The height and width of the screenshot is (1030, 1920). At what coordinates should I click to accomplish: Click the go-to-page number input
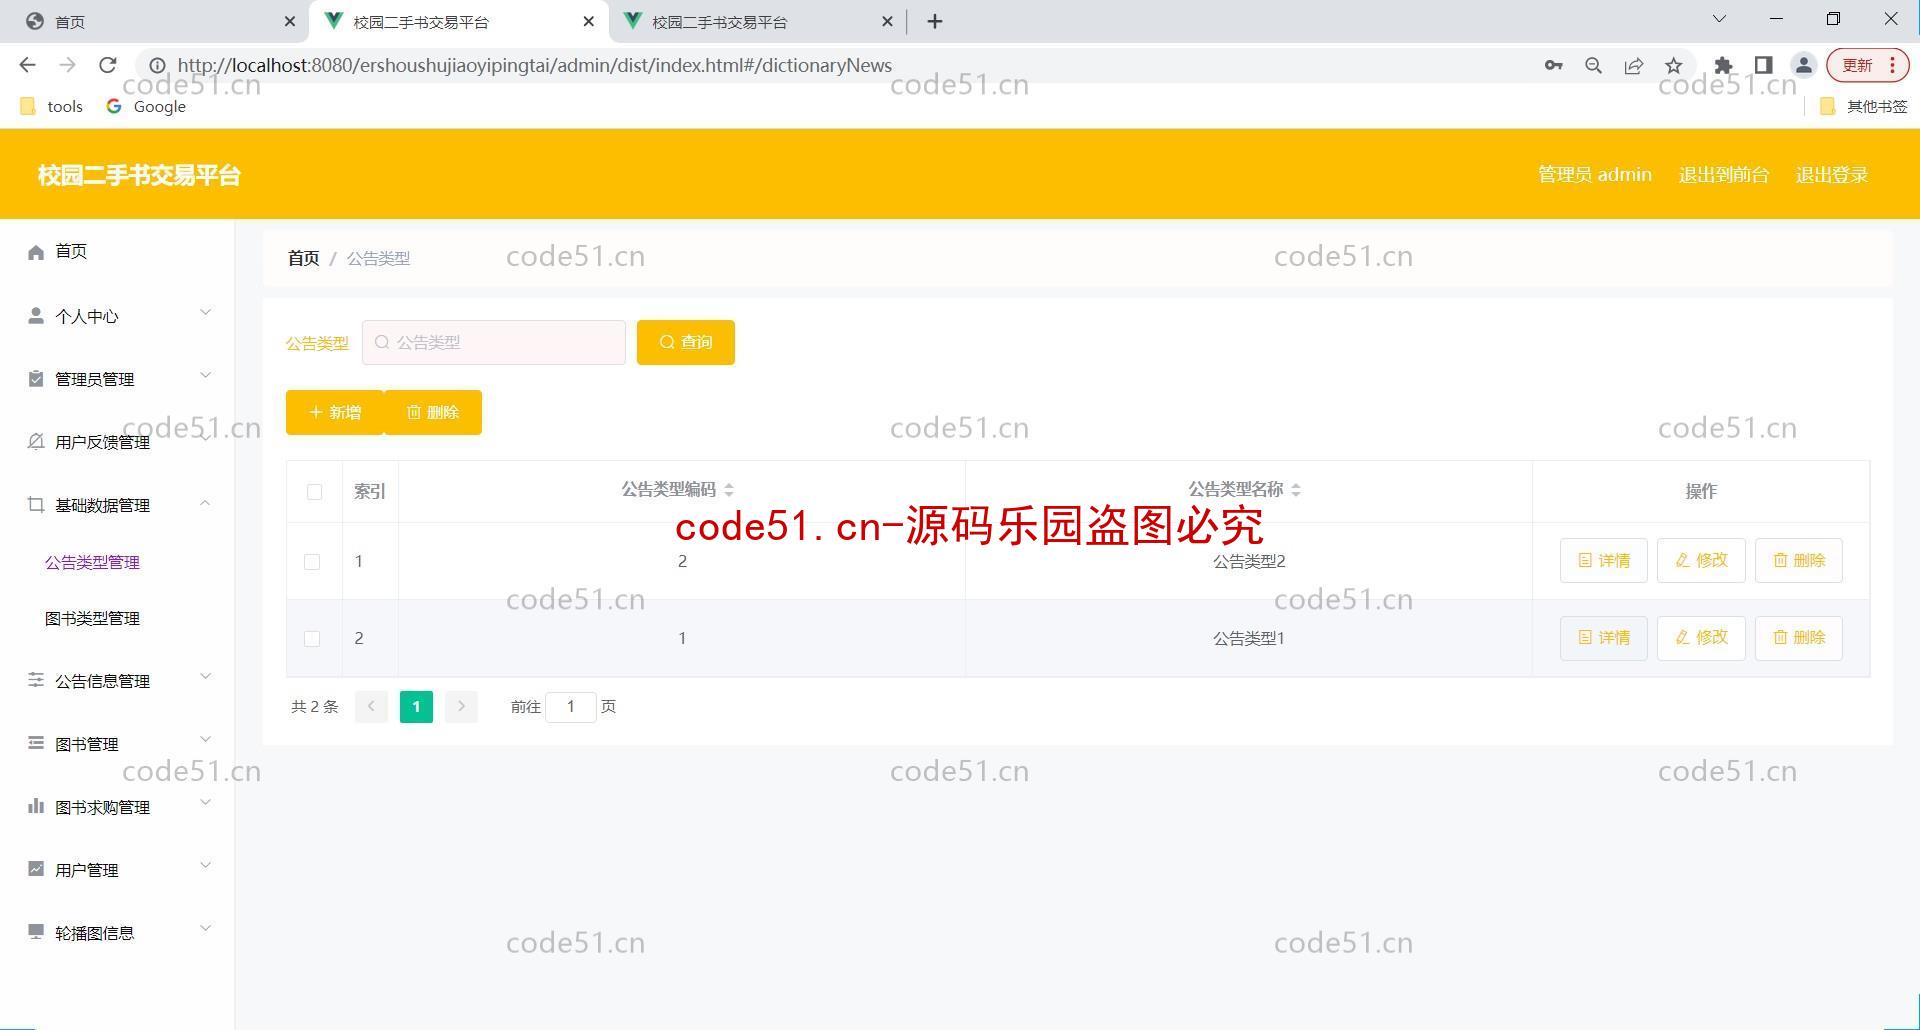click(x=571, y=707)
